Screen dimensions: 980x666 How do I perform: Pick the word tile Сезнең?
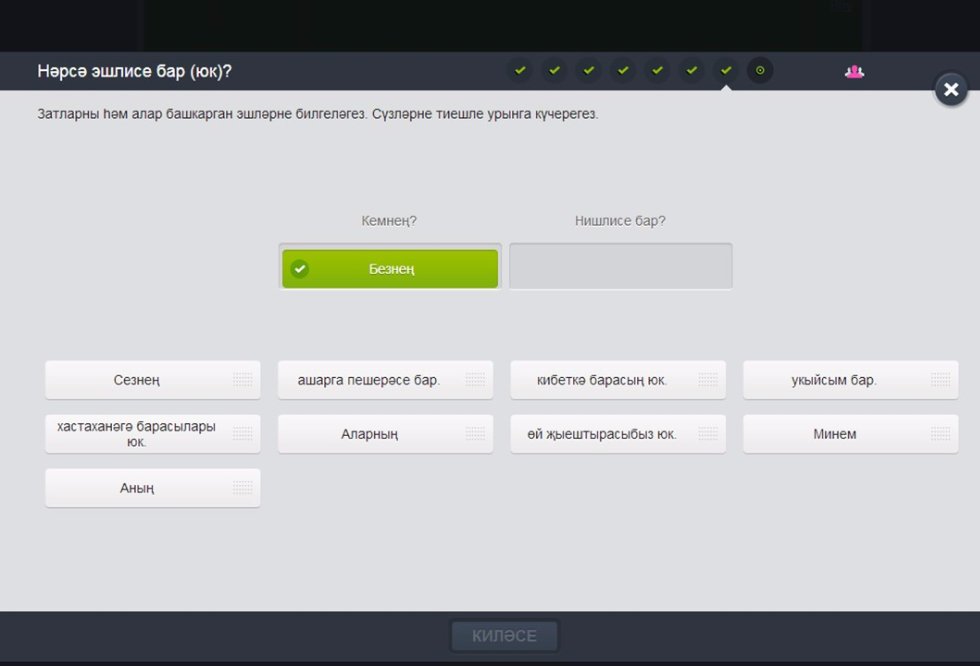137,380
